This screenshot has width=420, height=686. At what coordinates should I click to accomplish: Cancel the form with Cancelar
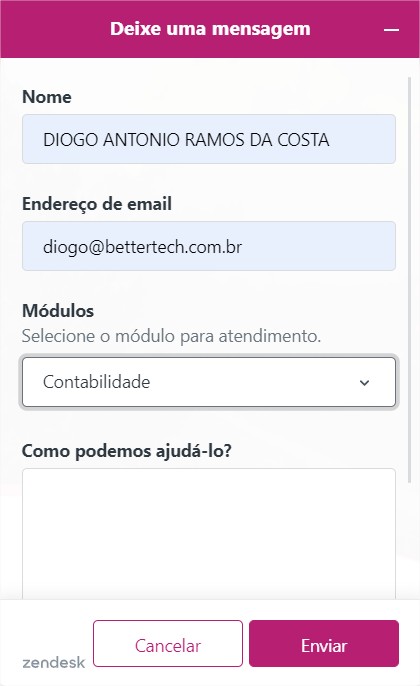pos(168,644)
